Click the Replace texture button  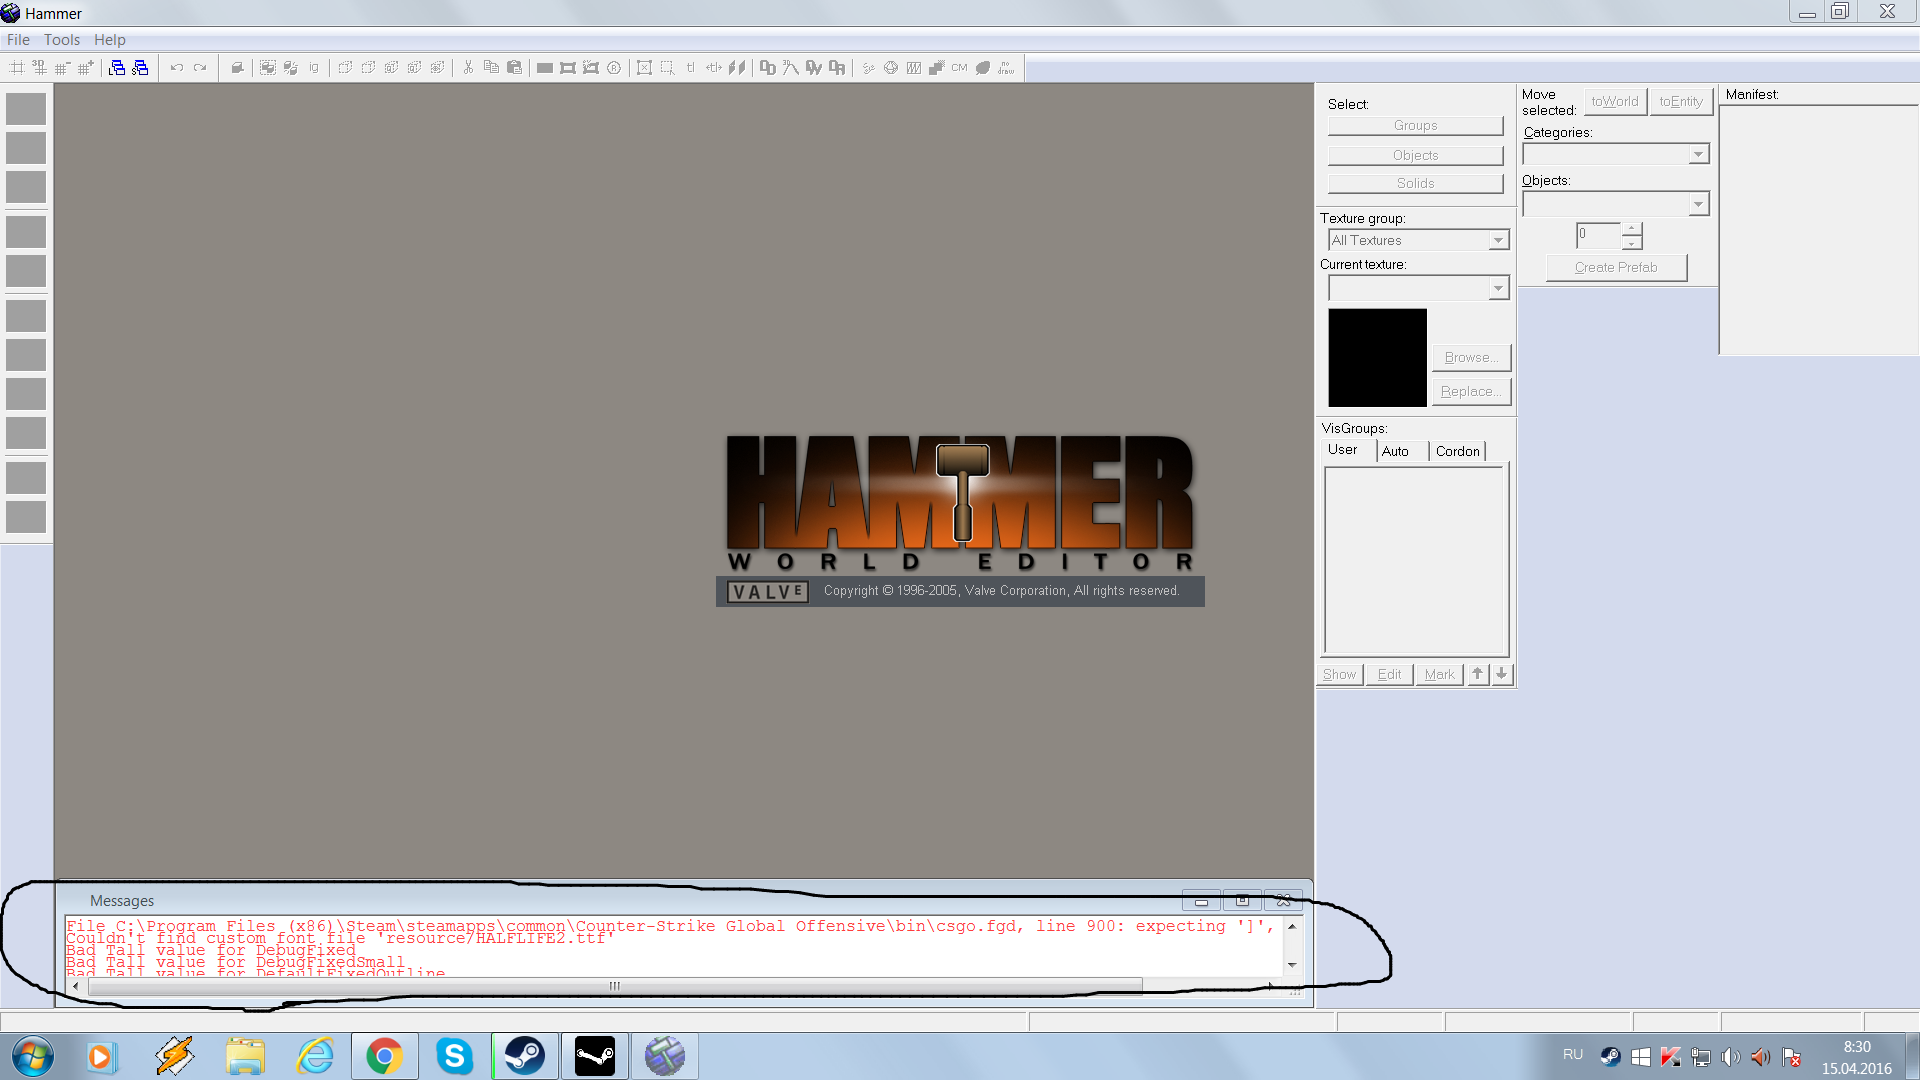[x=1471, y=392]
